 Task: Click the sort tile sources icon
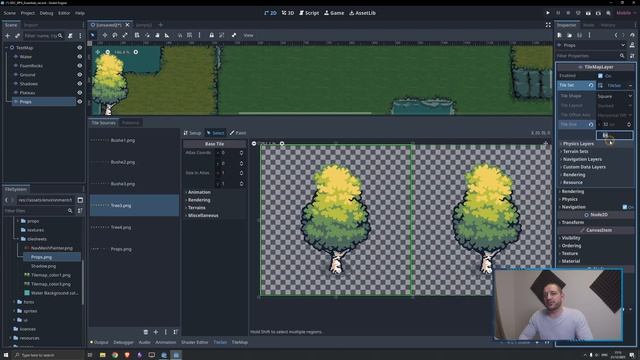point(176,332)
